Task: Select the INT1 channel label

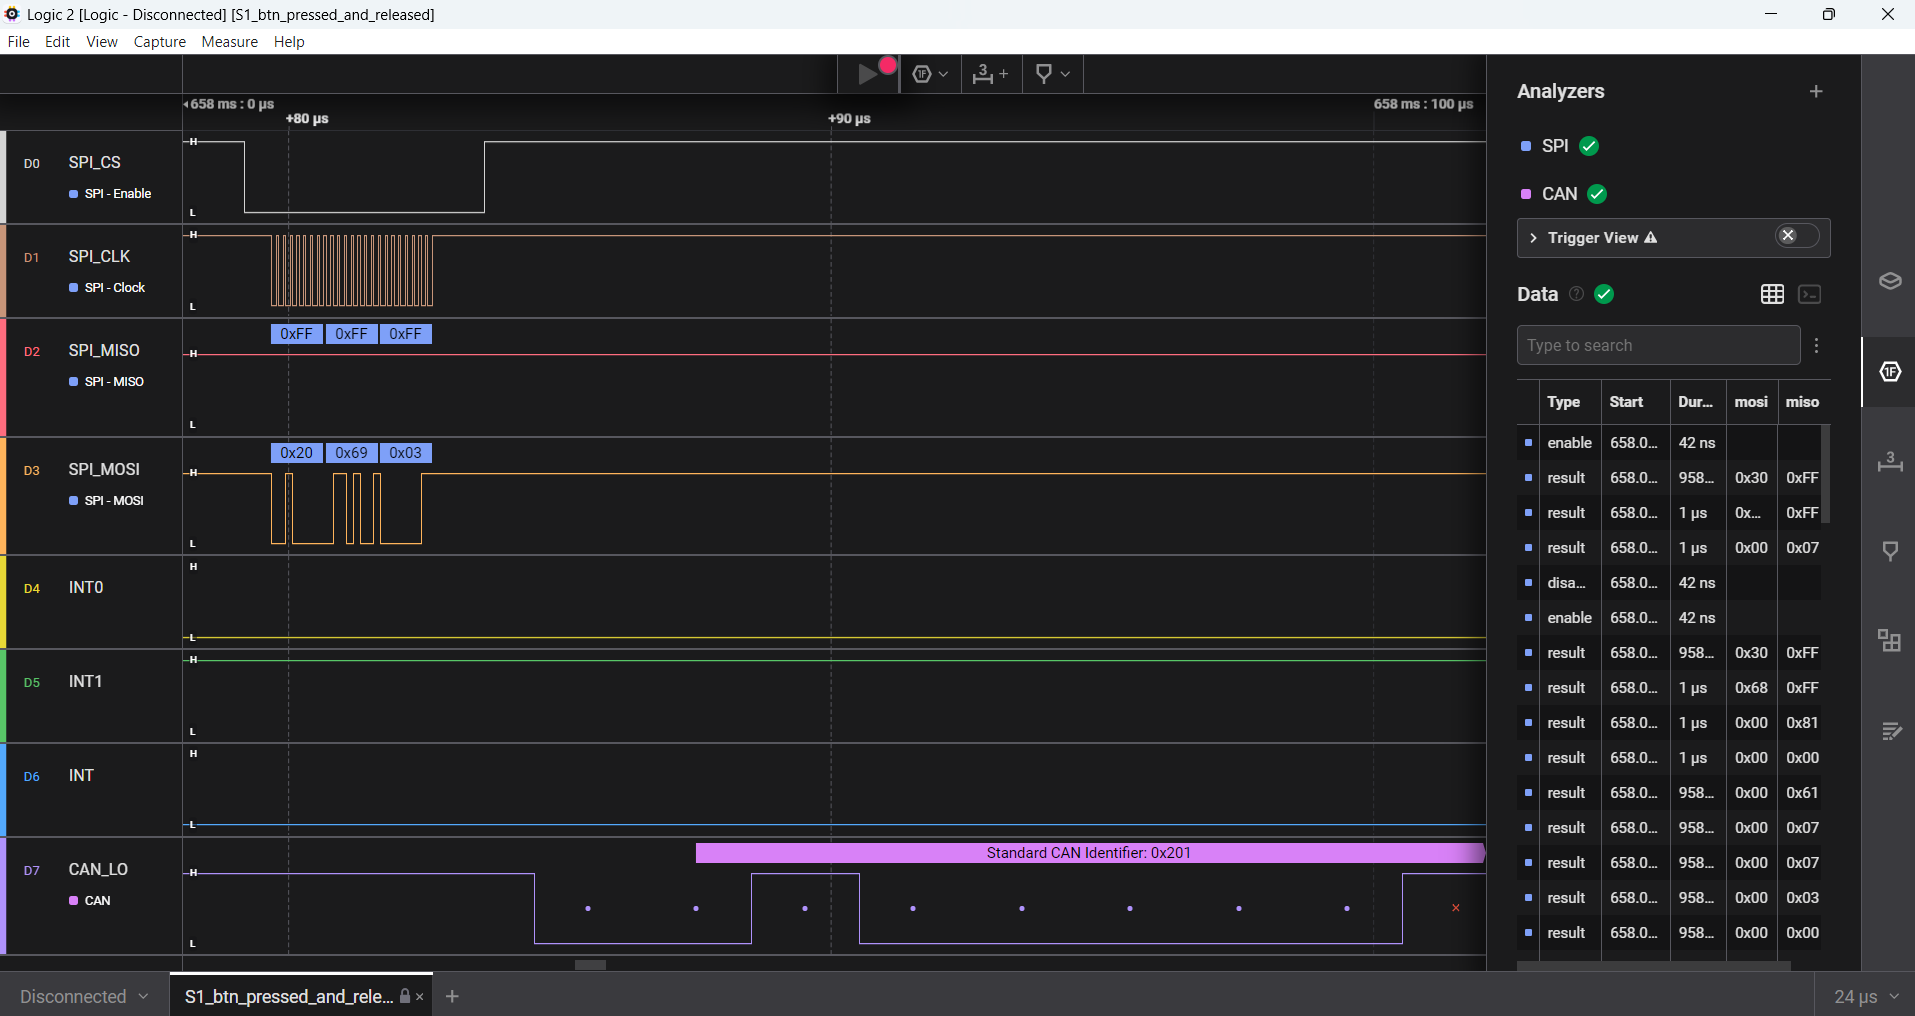Action: coord(85,681)
